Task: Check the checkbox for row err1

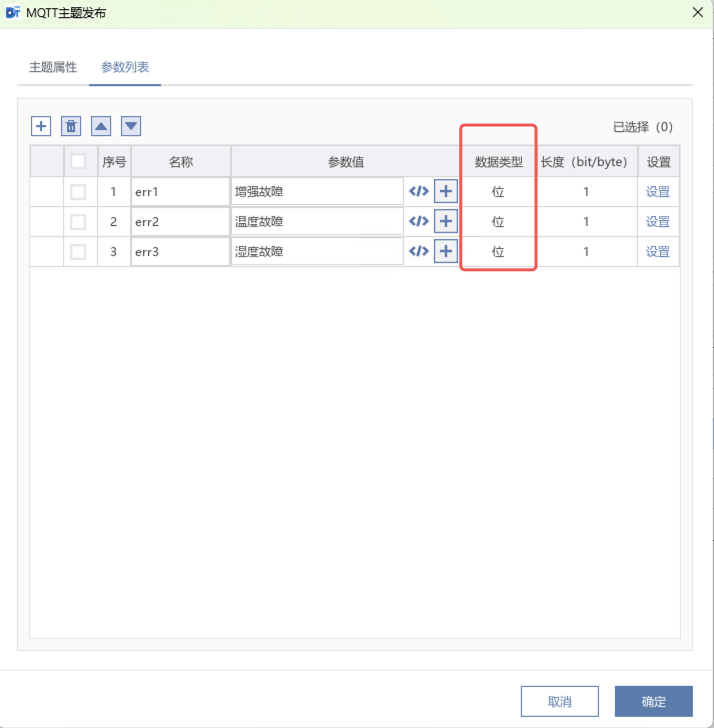Action: (x=78, y=192)
